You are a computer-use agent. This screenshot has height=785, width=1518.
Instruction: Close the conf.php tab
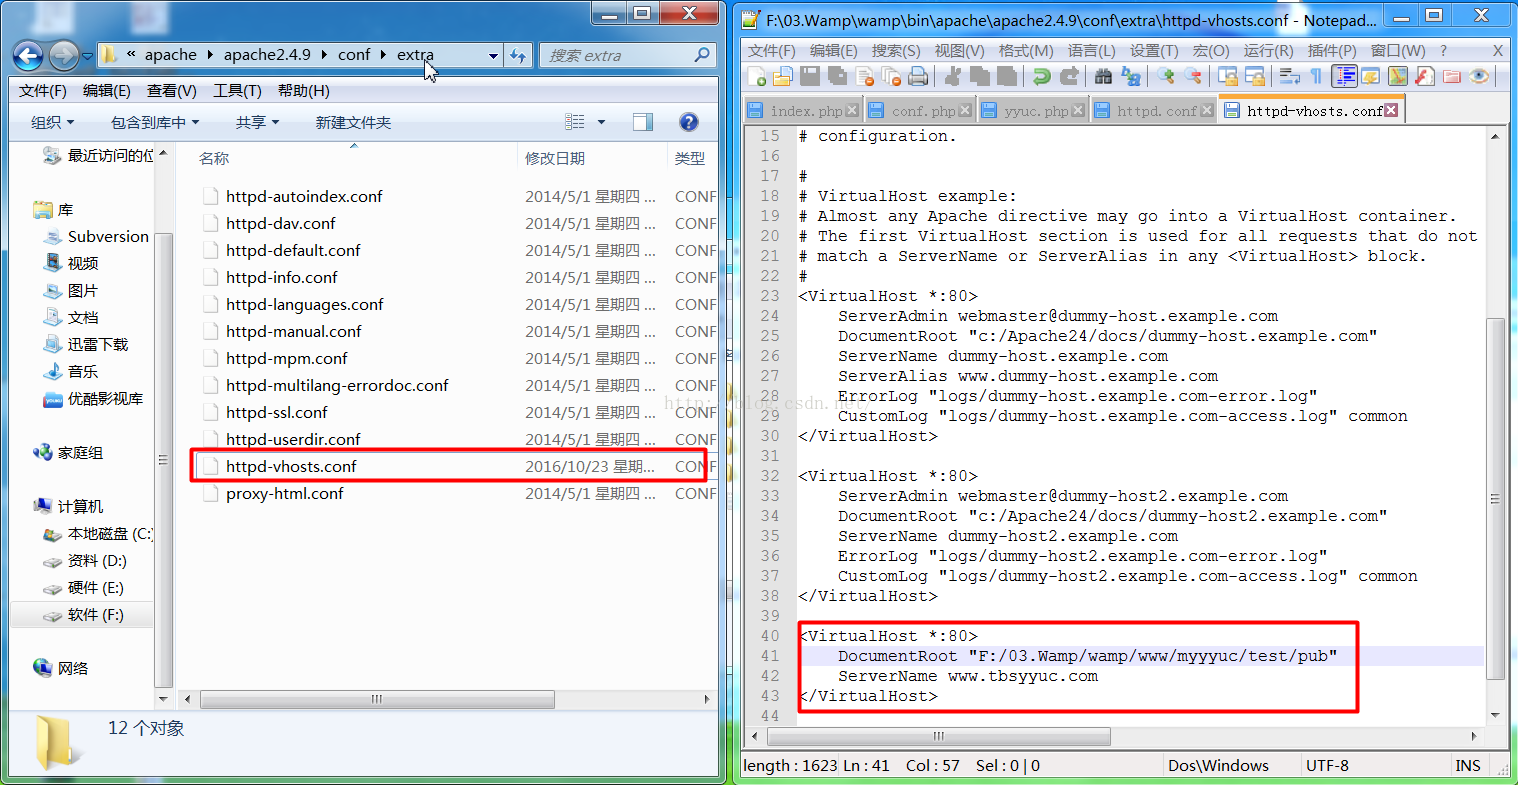pos(964,110)
